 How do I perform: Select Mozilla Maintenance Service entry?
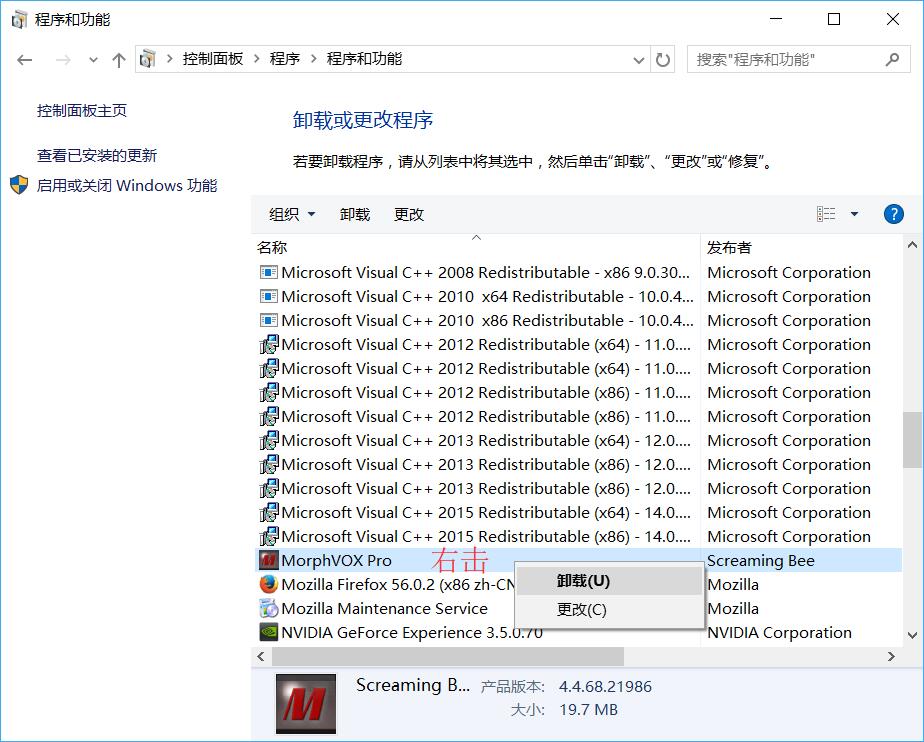(384, 608)
